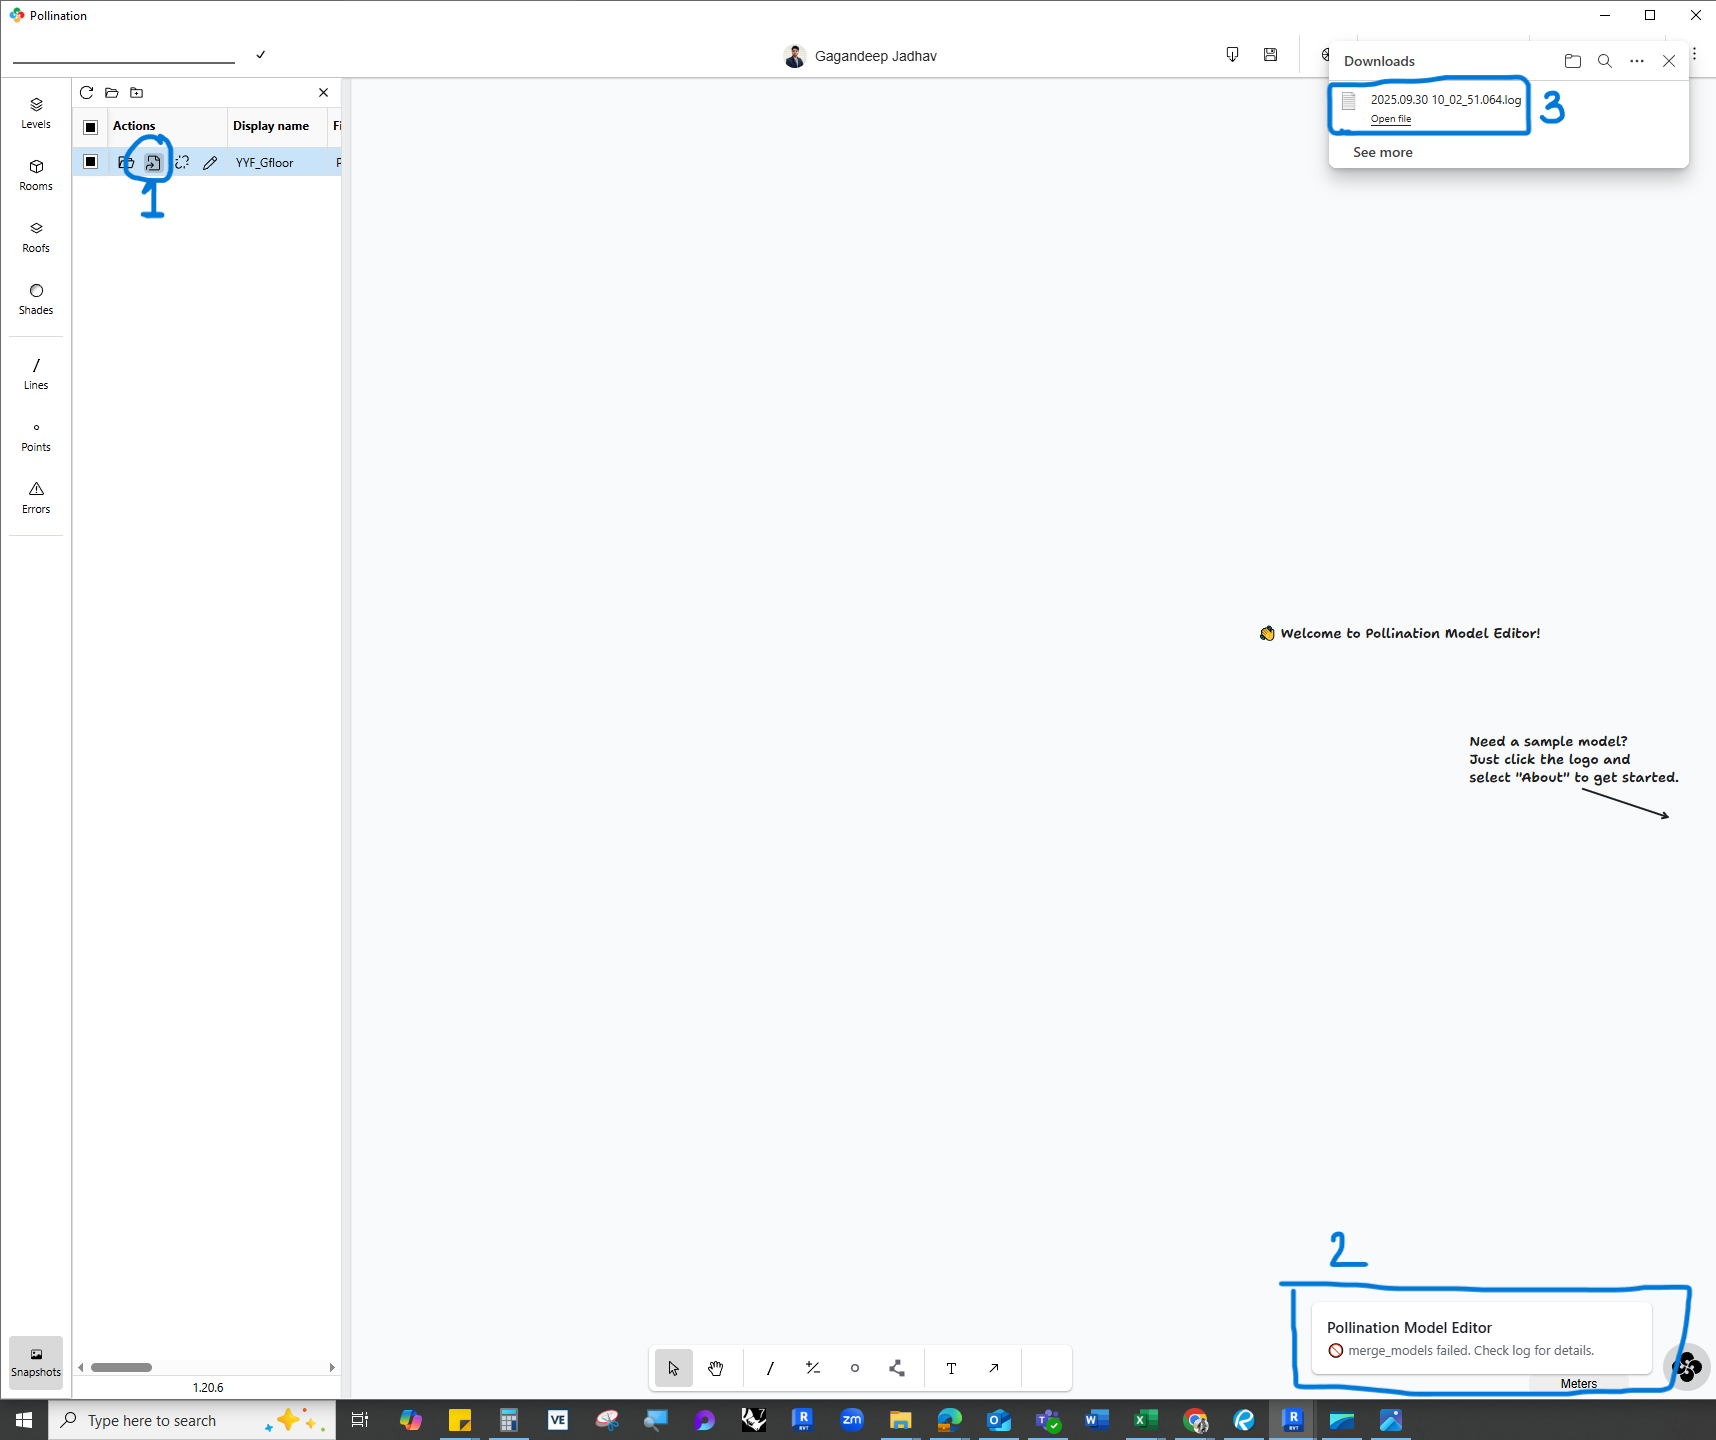Open the Levels tab in sidebar
Viewport: 1716px width, 1440px height.
(36, 112)
